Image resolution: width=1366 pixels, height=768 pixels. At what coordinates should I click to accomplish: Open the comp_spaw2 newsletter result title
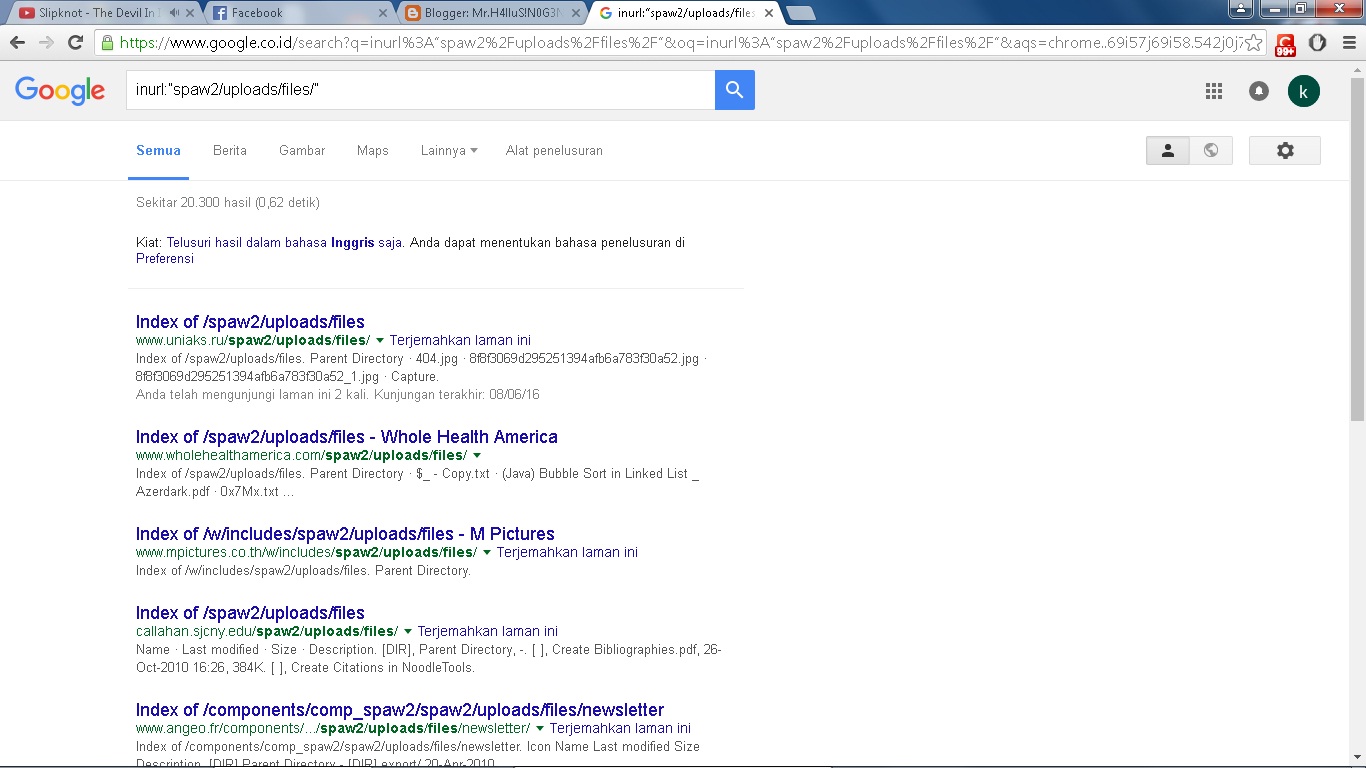point(400,710)
